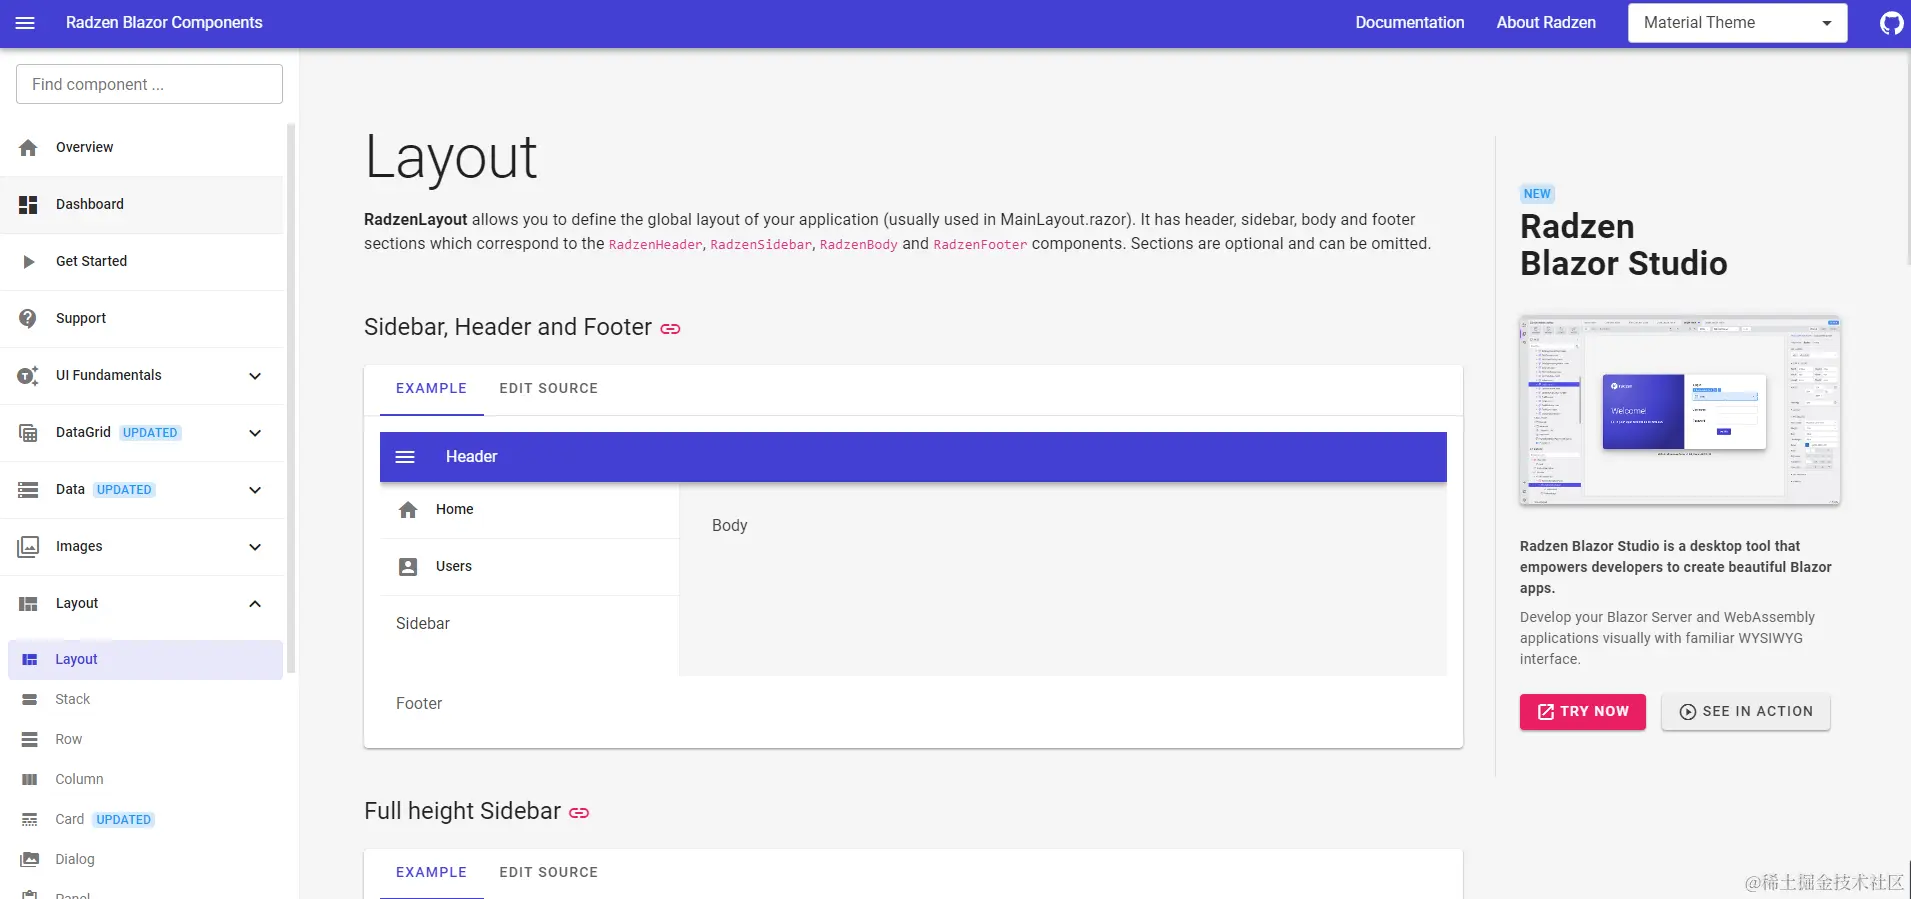Image resolution: width=1911 pixels, height=899 pixels.
Task: Open the Documentation menu link
Action: [1409, 23]
